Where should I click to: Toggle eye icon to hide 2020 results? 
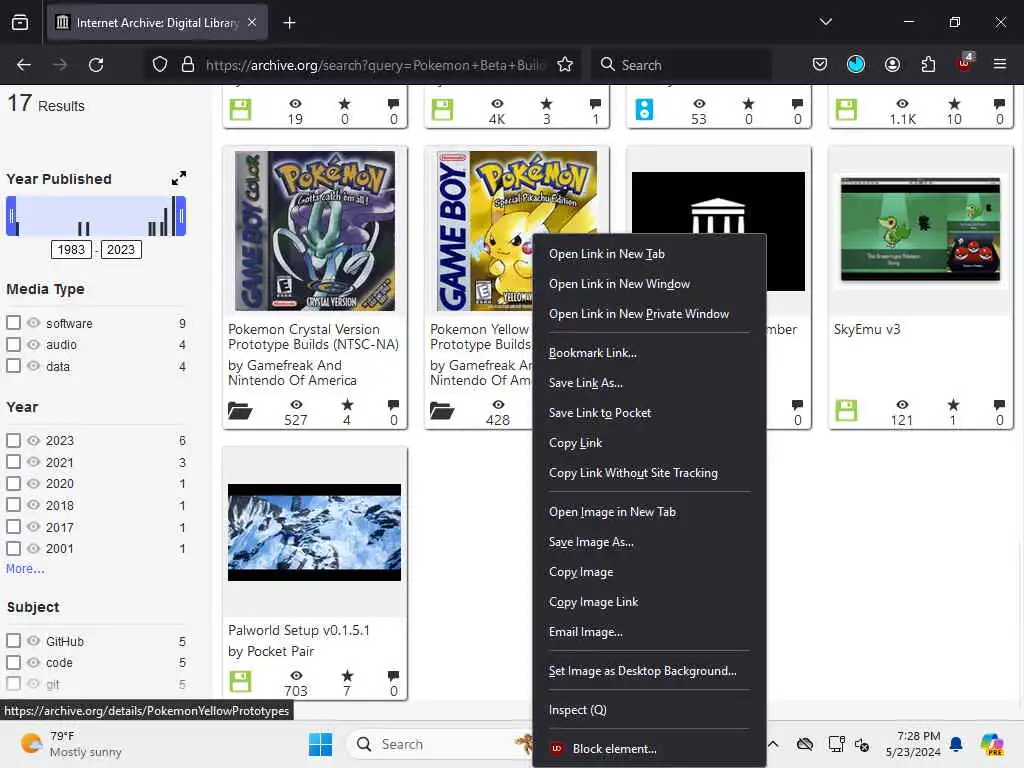coord(33,483)
